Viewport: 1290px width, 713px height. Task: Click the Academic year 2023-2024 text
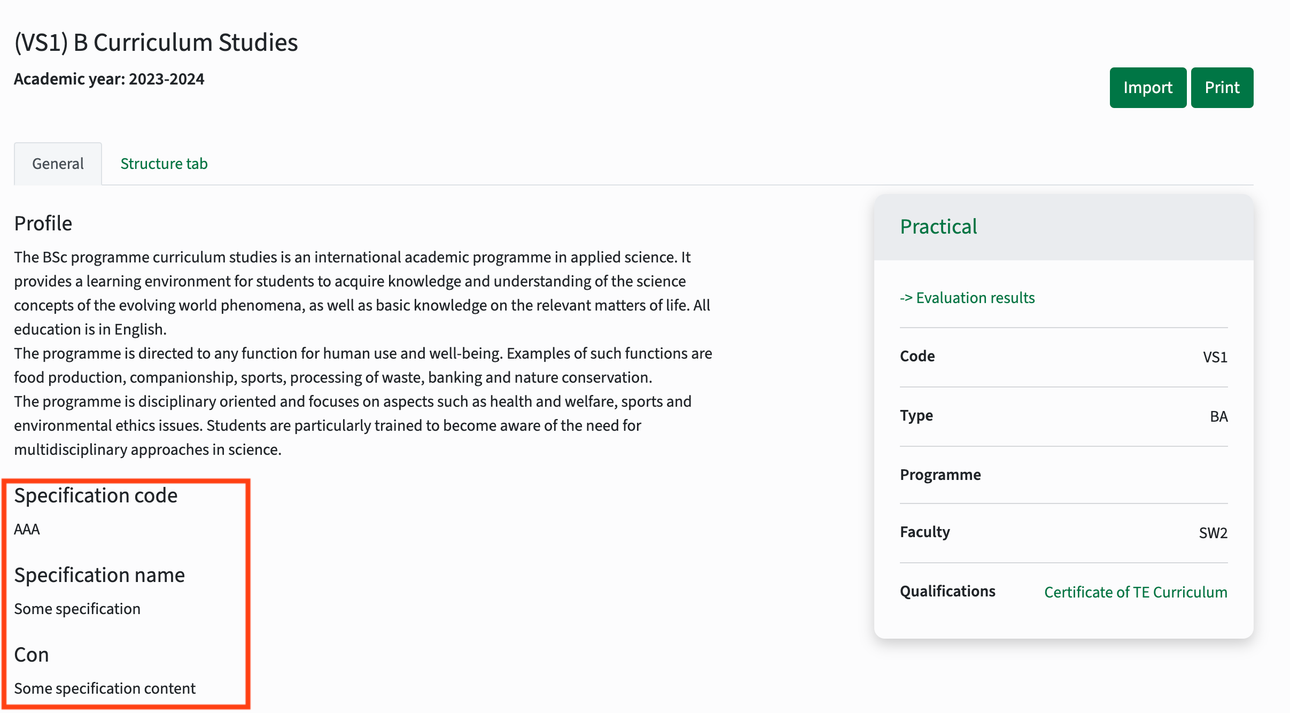point(109,79)
